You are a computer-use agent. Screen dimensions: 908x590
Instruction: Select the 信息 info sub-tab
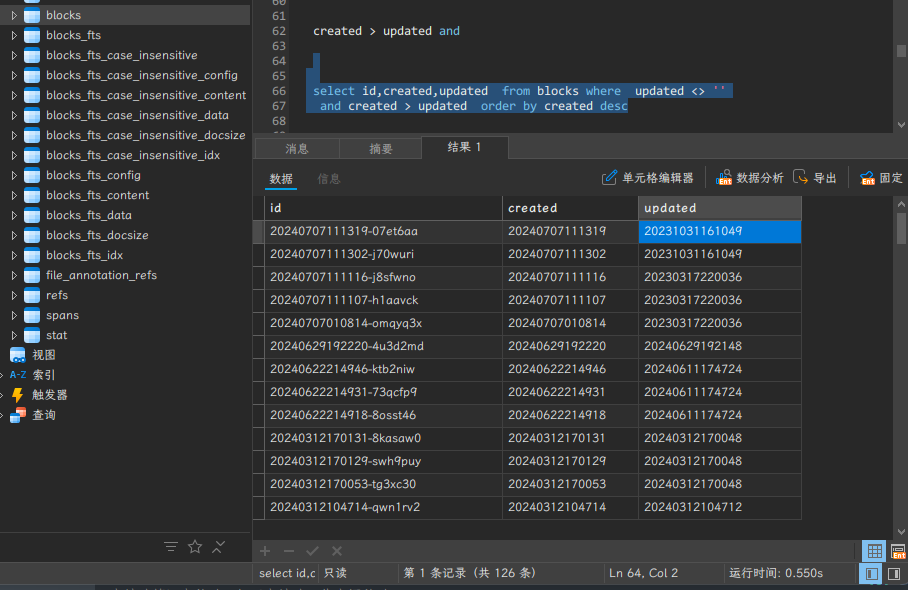[329, 179]
